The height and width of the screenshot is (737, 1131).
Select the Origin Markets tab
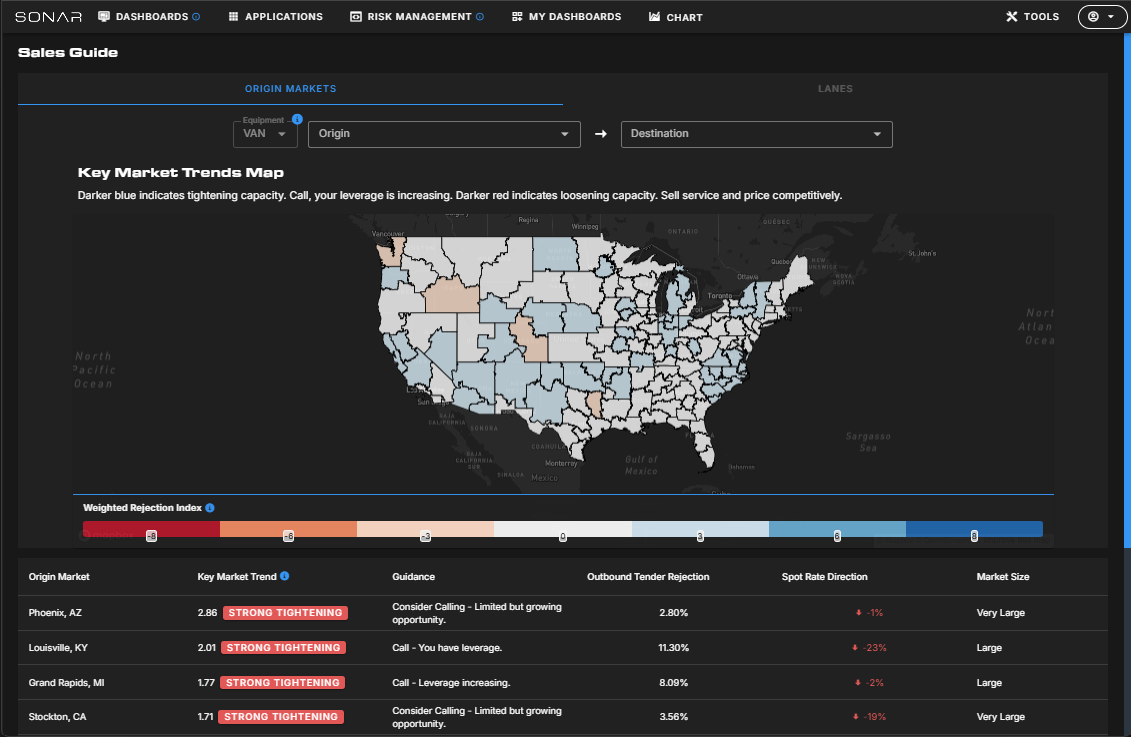pos(290,89)
